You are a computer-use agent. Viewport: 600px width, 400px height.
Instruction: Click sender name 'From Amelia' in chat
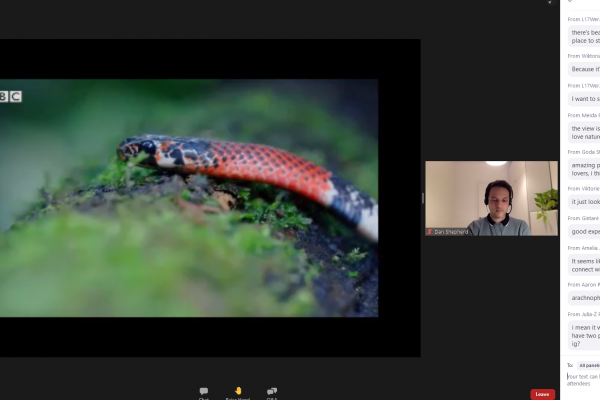(584, 248)
